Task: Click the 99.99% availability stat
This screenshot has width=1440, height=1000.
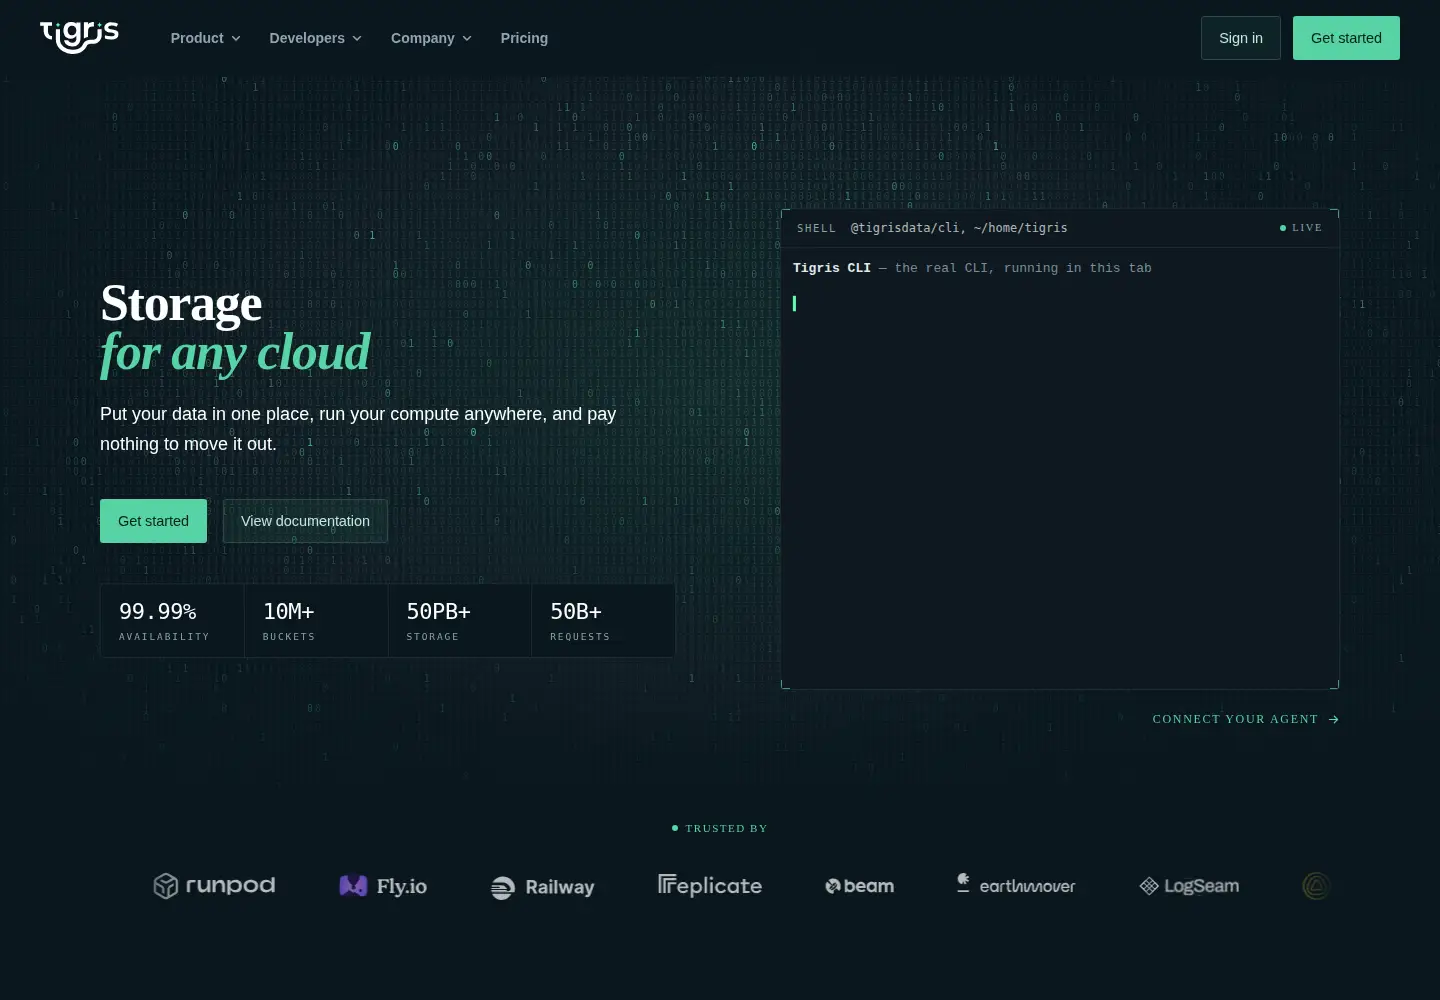Action: [x=172, y=621]
